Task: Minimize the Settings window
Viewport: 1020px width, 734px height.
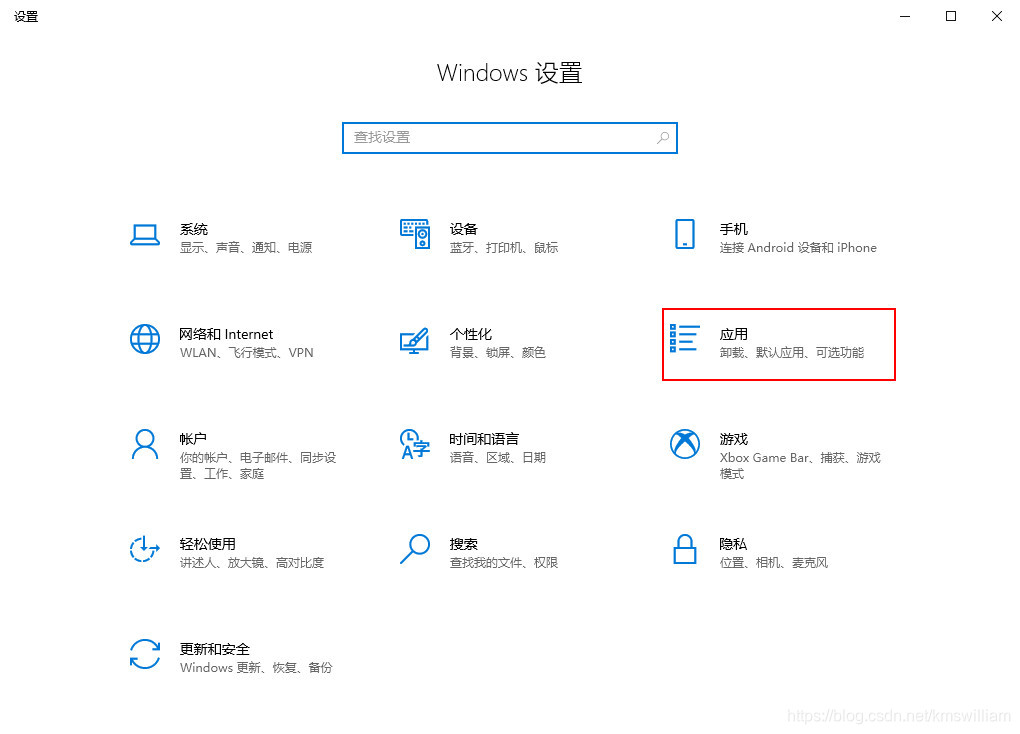Action: coord(904,16)
